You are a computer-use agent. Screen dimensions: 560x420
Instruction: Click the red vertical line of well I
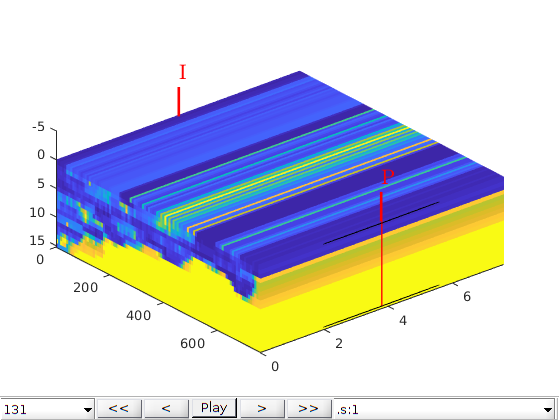tap(179, 101)
